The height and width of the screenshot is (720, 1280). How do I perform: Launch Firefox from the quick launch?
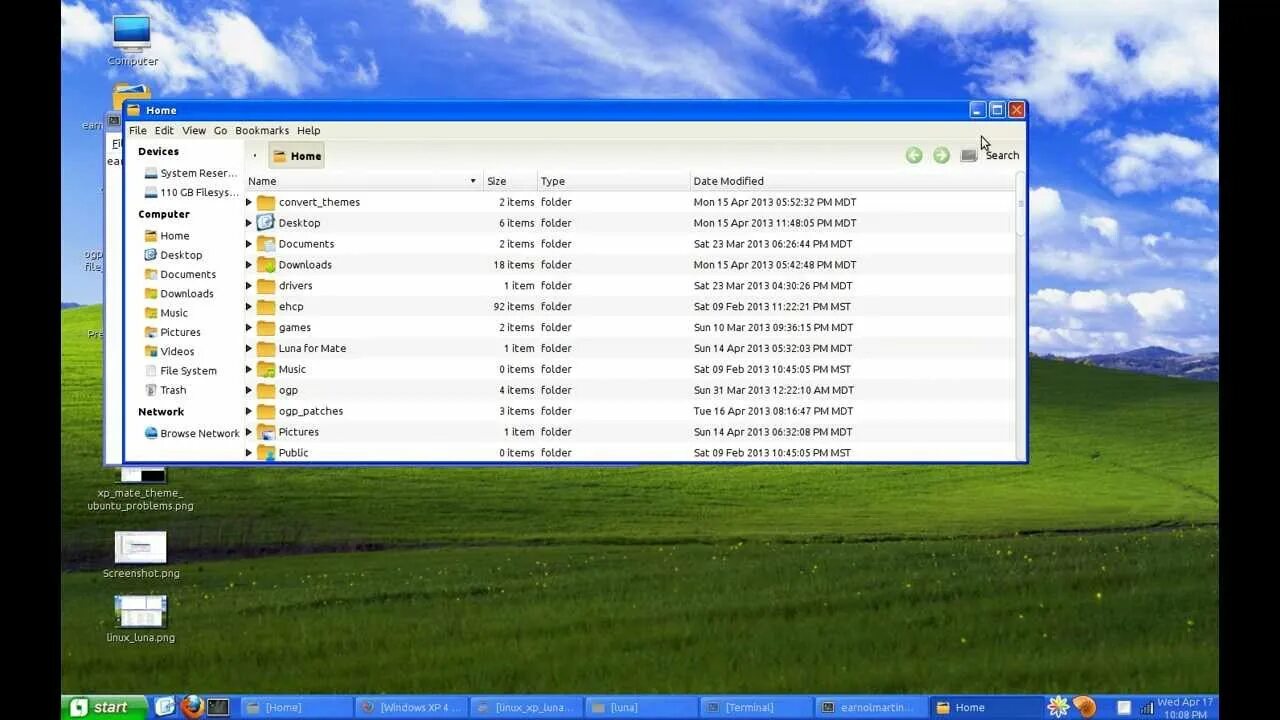(192, 707)
